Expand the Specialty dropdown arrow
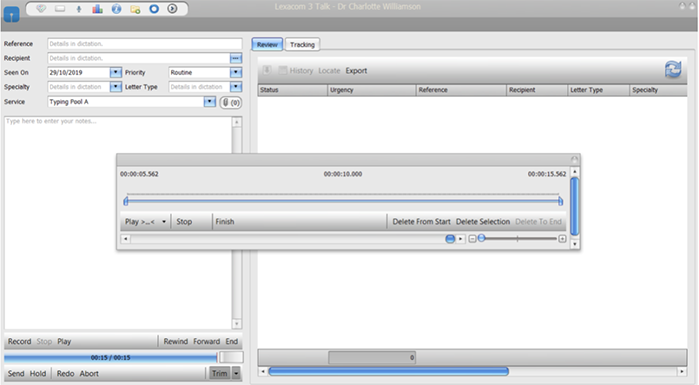The width and height of the screenshot is (699, 385). tap(115, 87)
